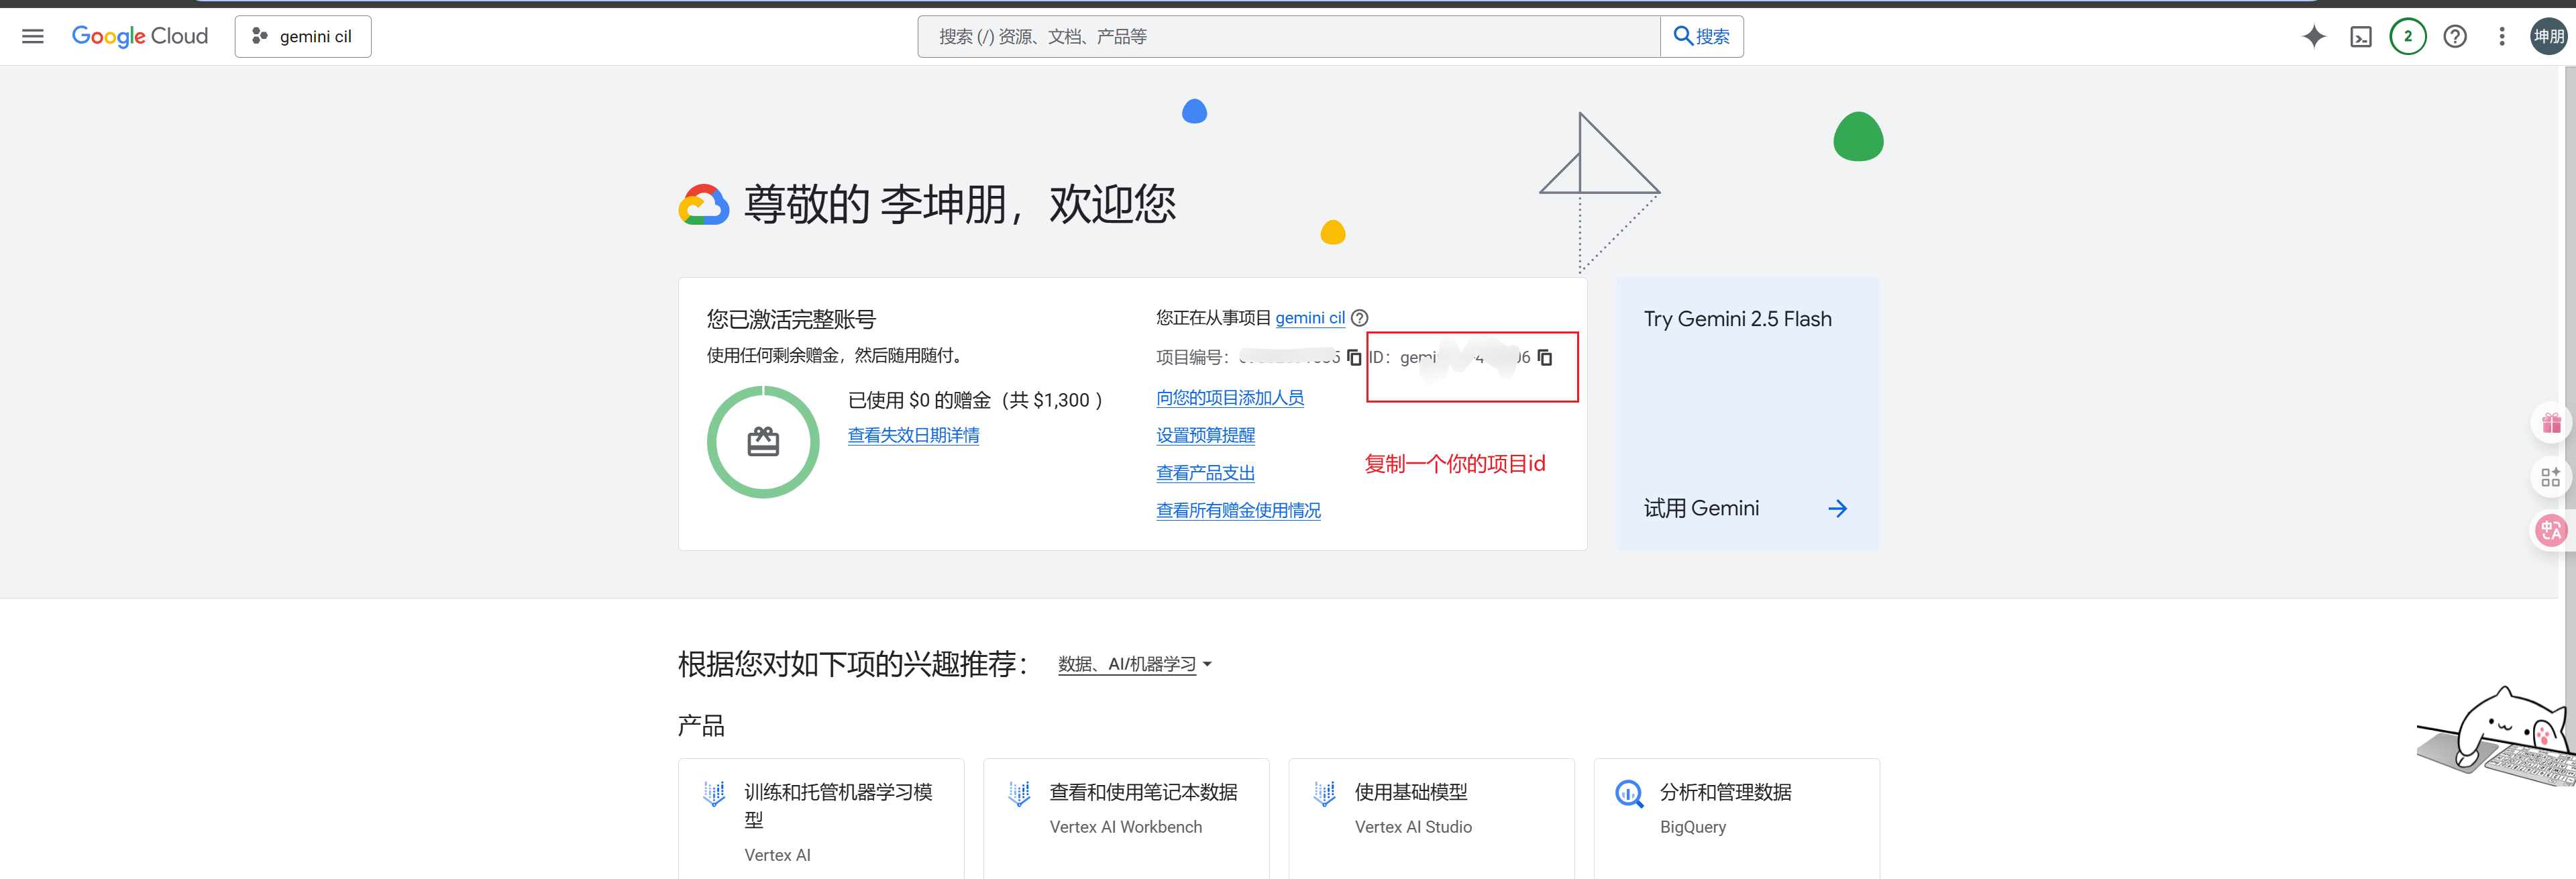
Task: Copy the project number with the copy icon
Action: tap(1354, 357)
